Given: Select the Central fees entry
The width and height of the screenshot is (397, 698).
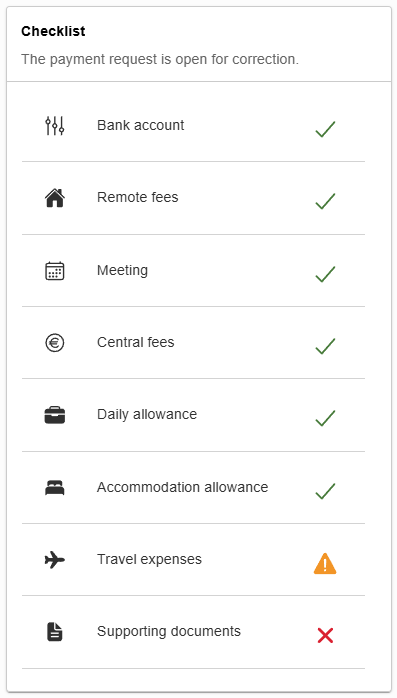Looking at the screenshot, I should pyautogui.click(x=193, y=343).
